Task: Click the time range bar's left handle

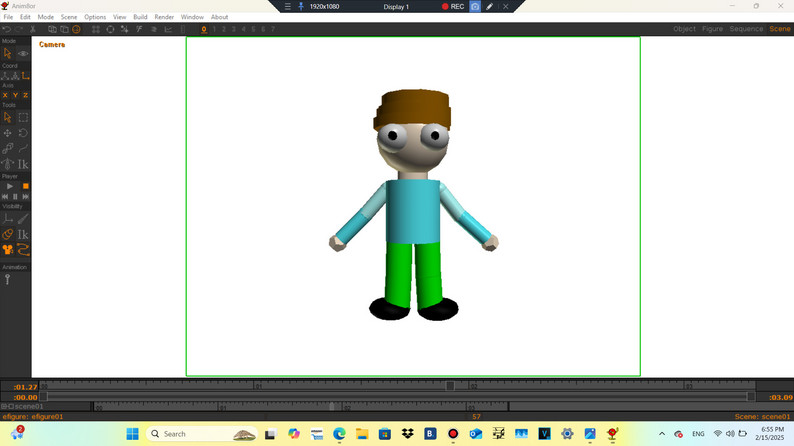Action: click(x=44, y=397)
